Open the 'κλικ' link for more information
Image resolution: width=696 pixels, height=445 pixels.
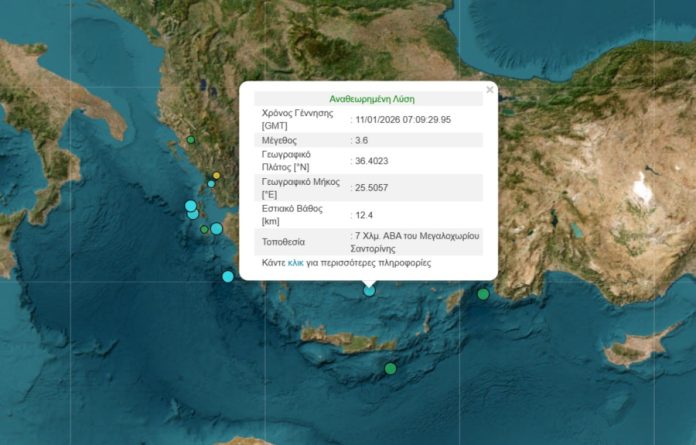(295, 263)
